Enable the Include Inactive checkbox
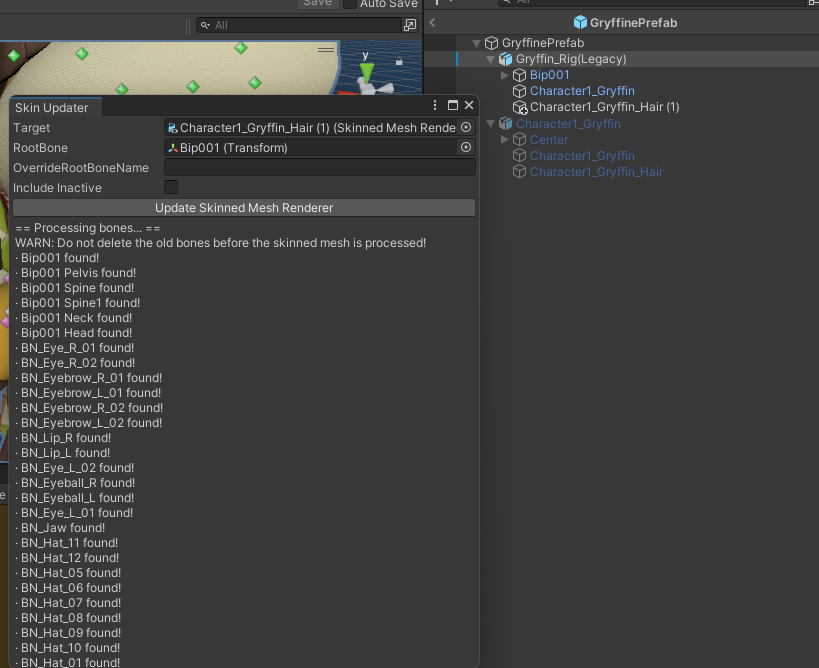Viewport: 819px width, 668px height. click(171, 188)
